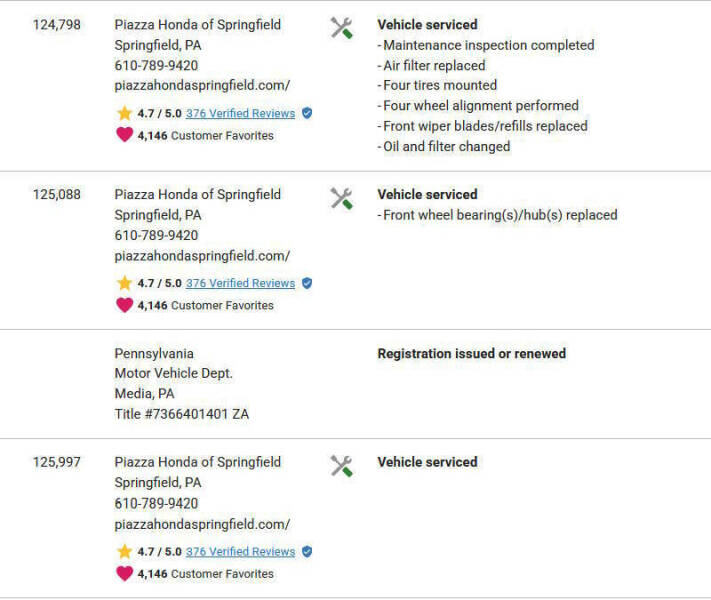The height and width of the screenshot is (600, 711).
Task: Click Title #7366401401 ZA text
Action: tap(182, 414)
